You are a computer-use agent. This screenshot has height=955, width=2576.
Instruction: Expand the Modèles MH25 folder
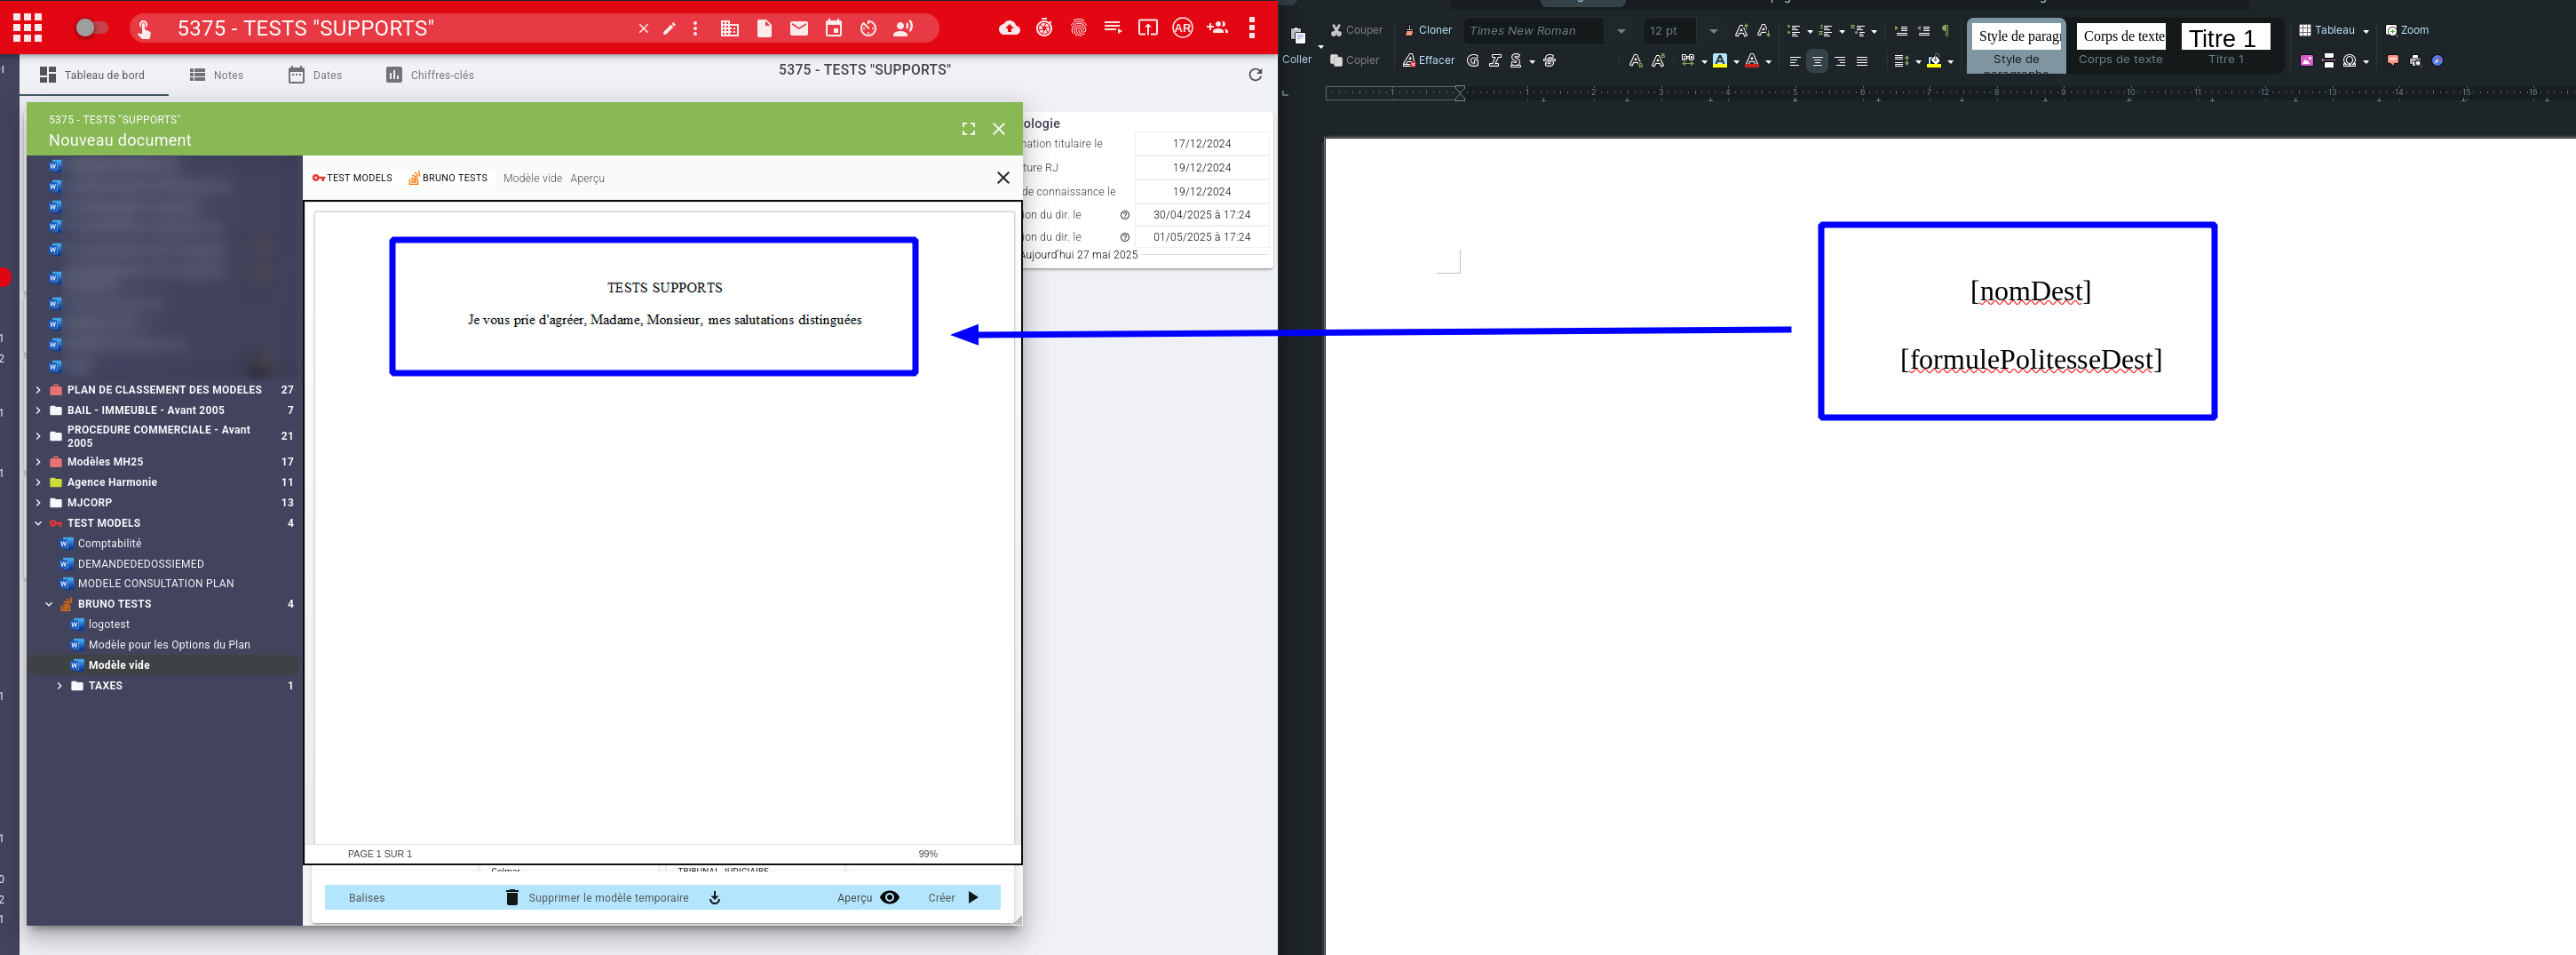[x=38, y=462]
